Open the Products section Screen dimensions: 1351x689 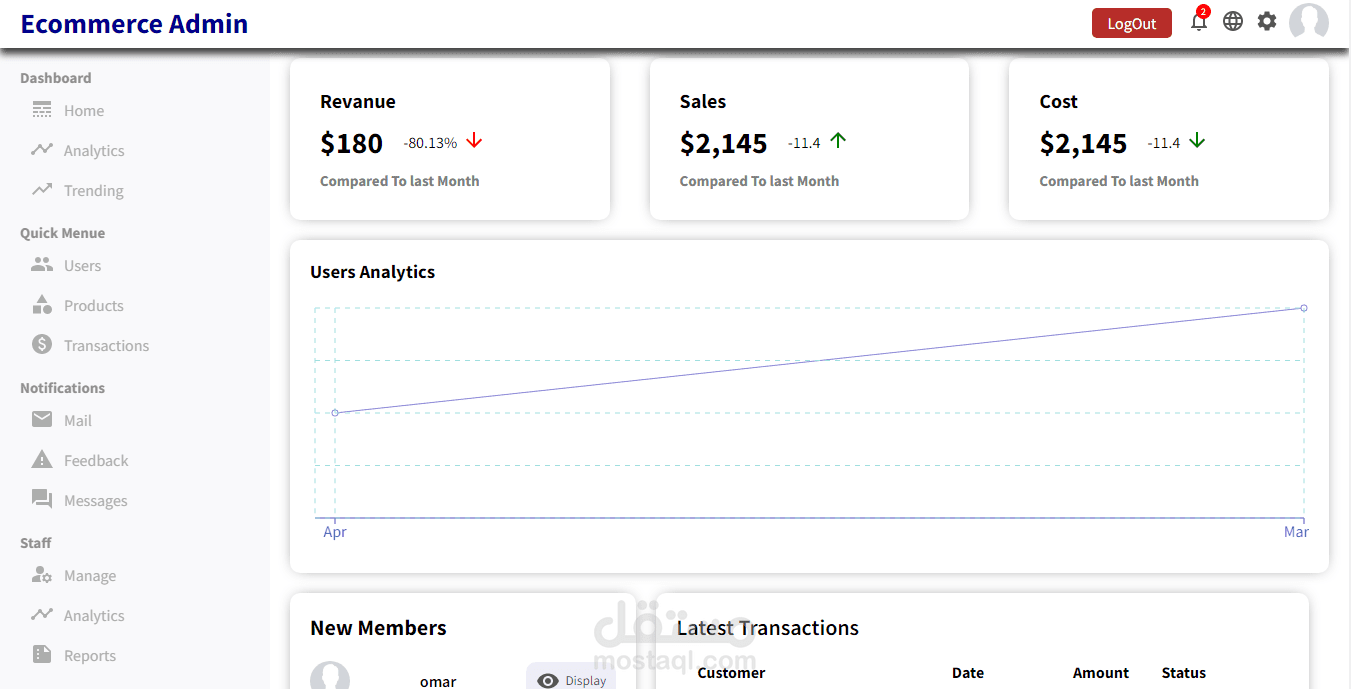[93, 305]
